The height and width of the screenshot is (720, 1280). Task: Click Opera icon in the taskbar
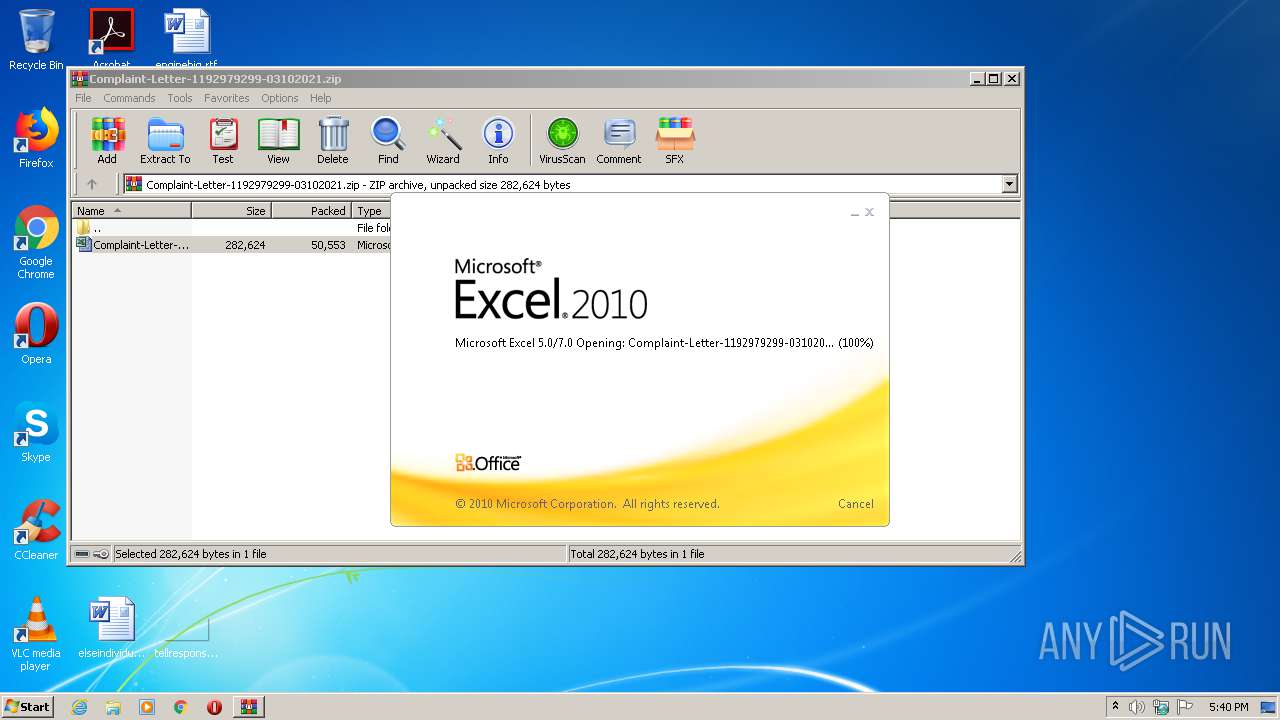click(214, 707)
